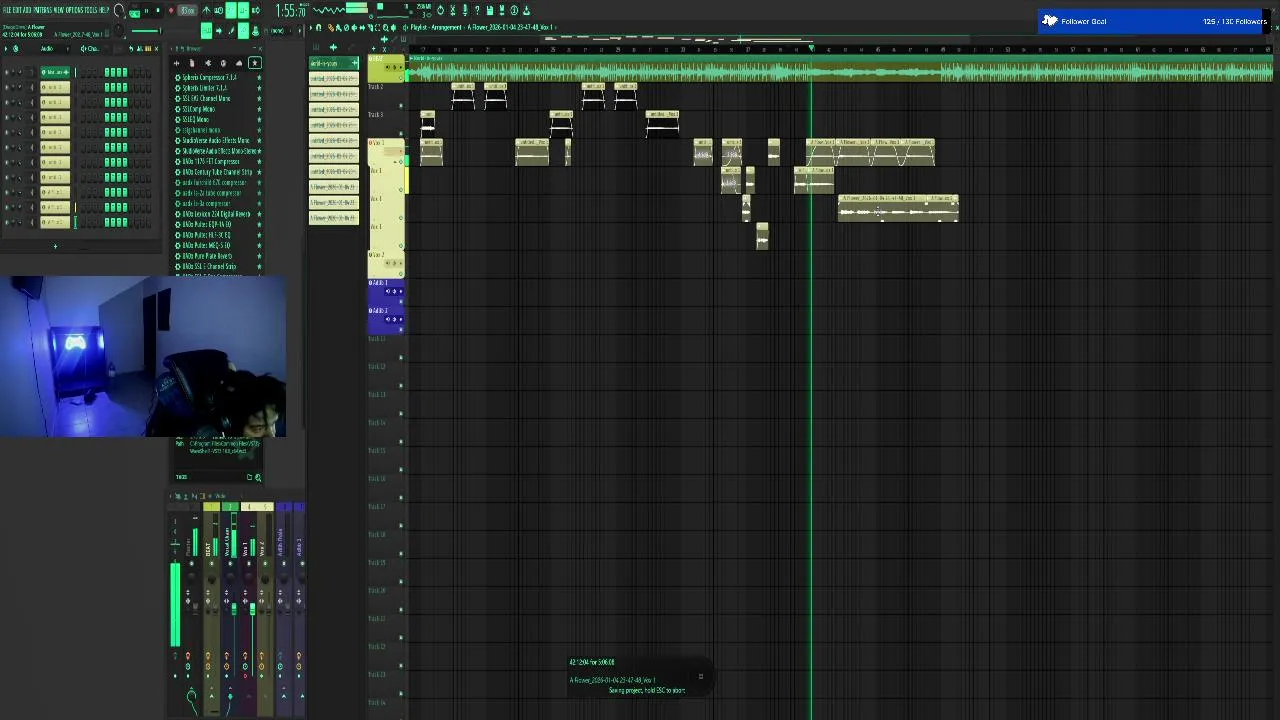Toggle the mute dot on playlist Track 2
This screenshot has height=720, width=1280.
tap(401, 106)
